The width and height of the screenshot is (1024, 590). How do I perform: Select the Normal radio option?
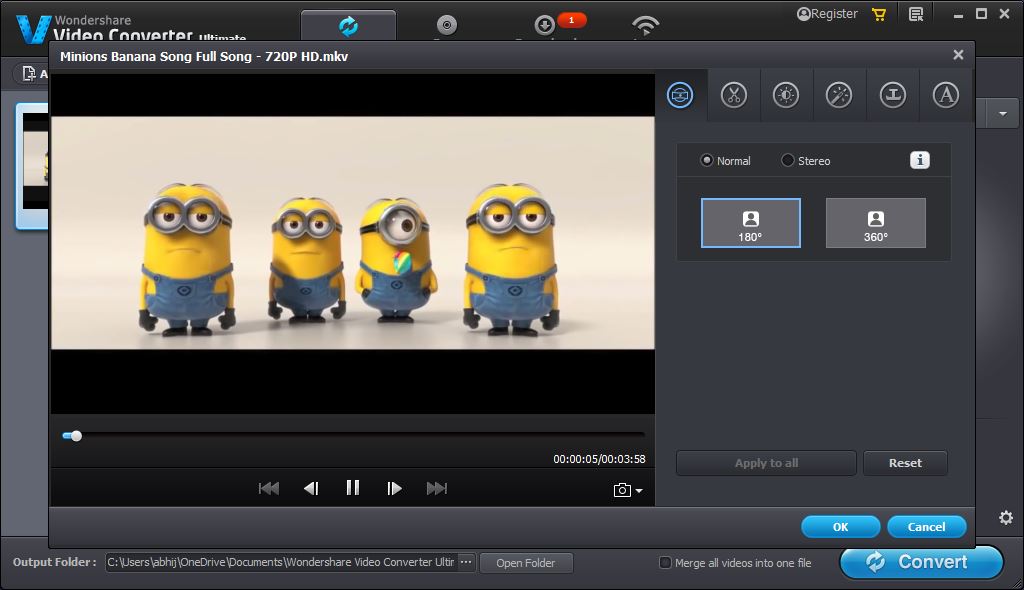click(x=707, y=160)
